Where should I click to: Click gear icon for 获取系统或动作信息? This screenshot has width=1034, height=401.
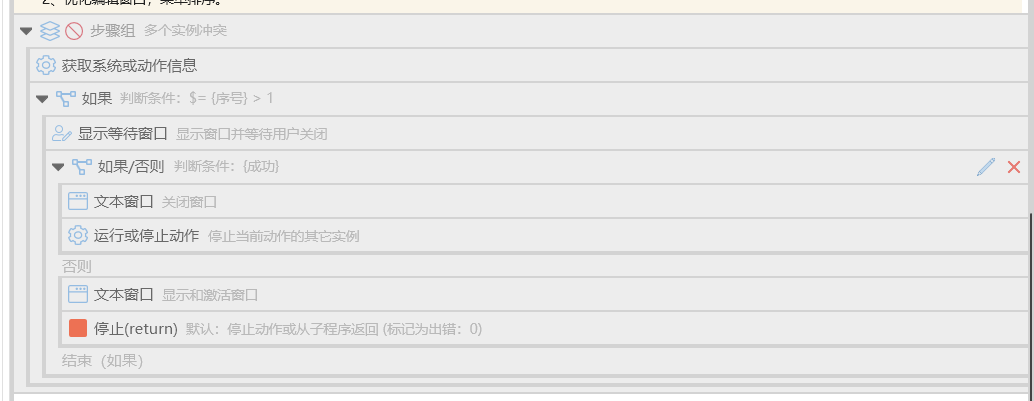(x=46, y=65)
